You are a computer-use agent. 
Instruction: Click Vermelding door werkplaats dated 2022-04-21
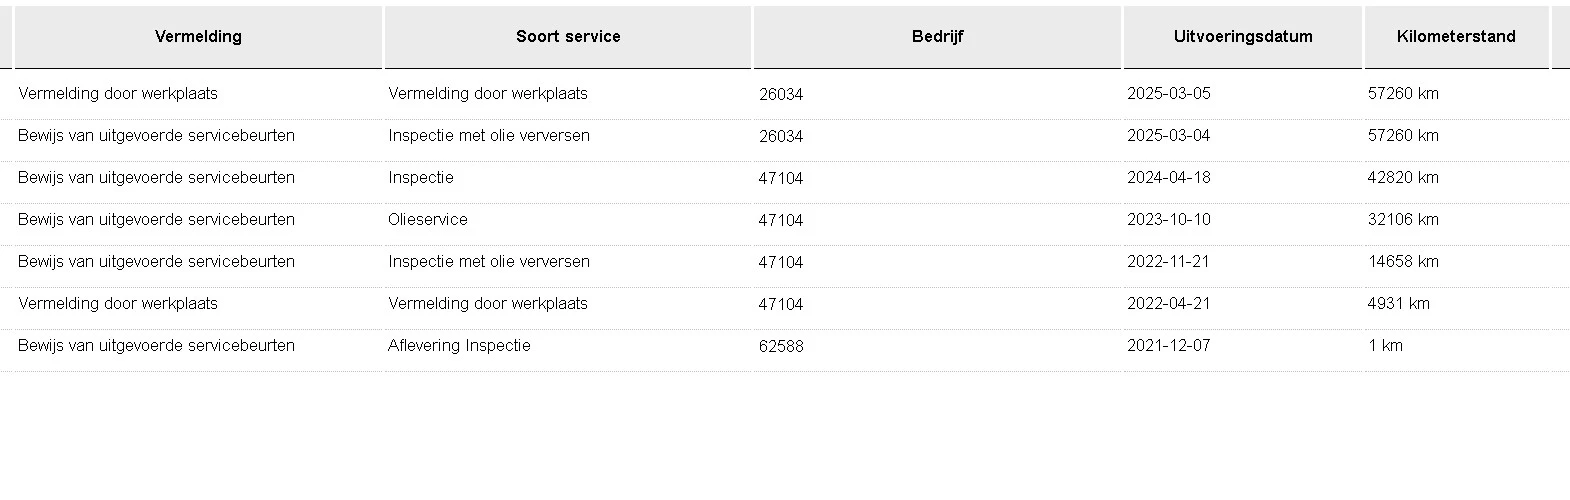click(118, 304)
